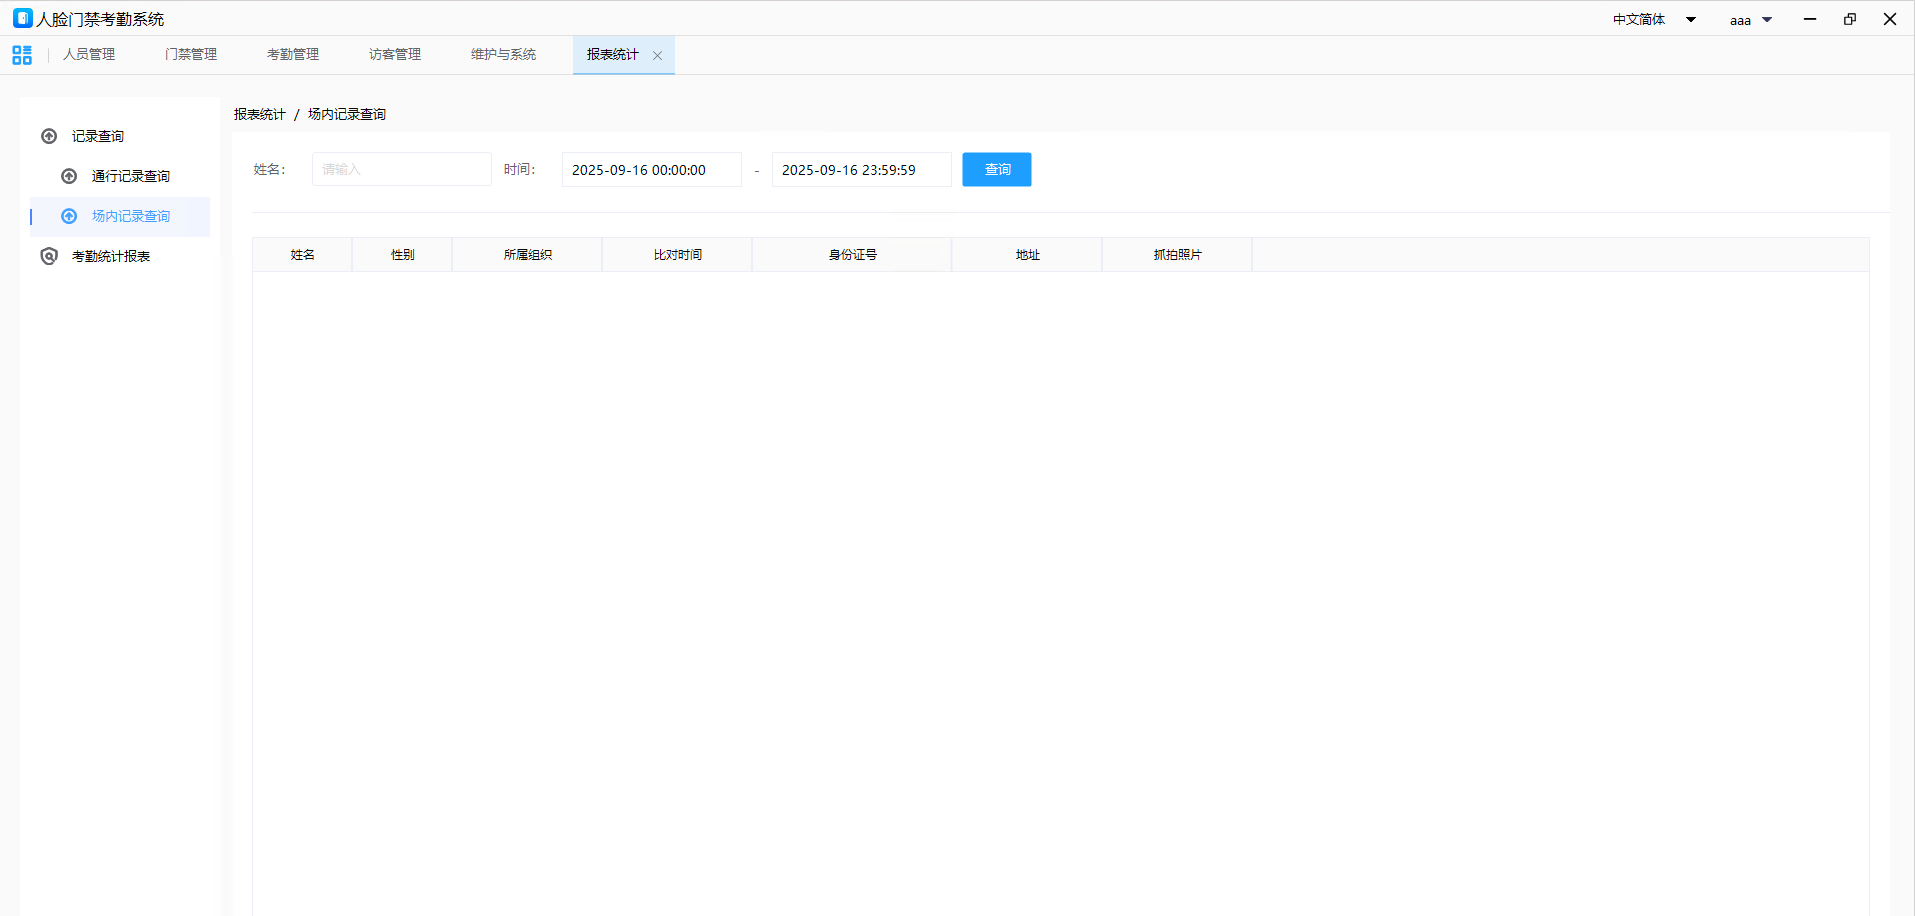Click the icon beside 记录查询 in the sidebar

pos(49,136)
